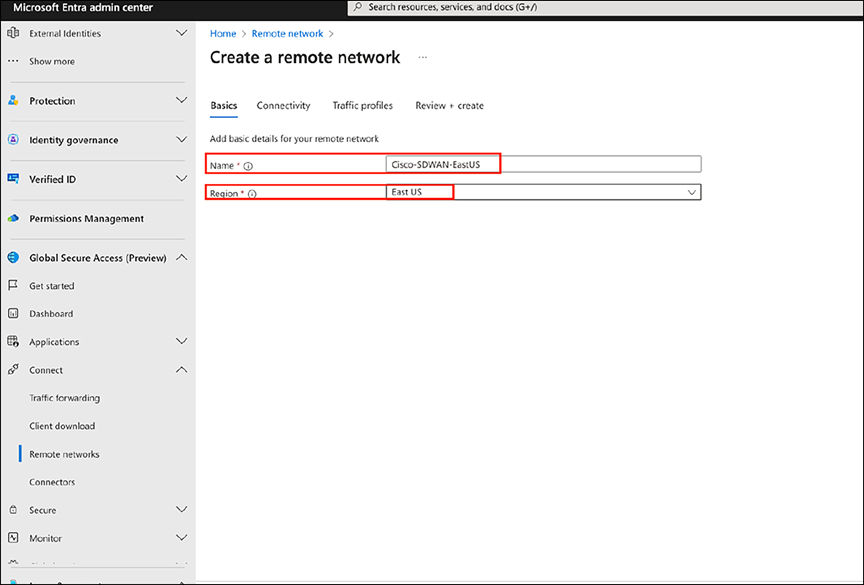The height and width of the screenshot is (585, 864).
Task: Click the Identity governance icon
Action: (14, 139)
